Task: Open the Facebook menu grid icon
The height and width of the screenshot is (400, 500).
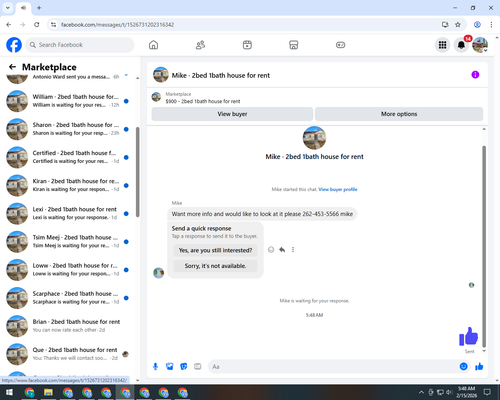Action: point(442,45)
